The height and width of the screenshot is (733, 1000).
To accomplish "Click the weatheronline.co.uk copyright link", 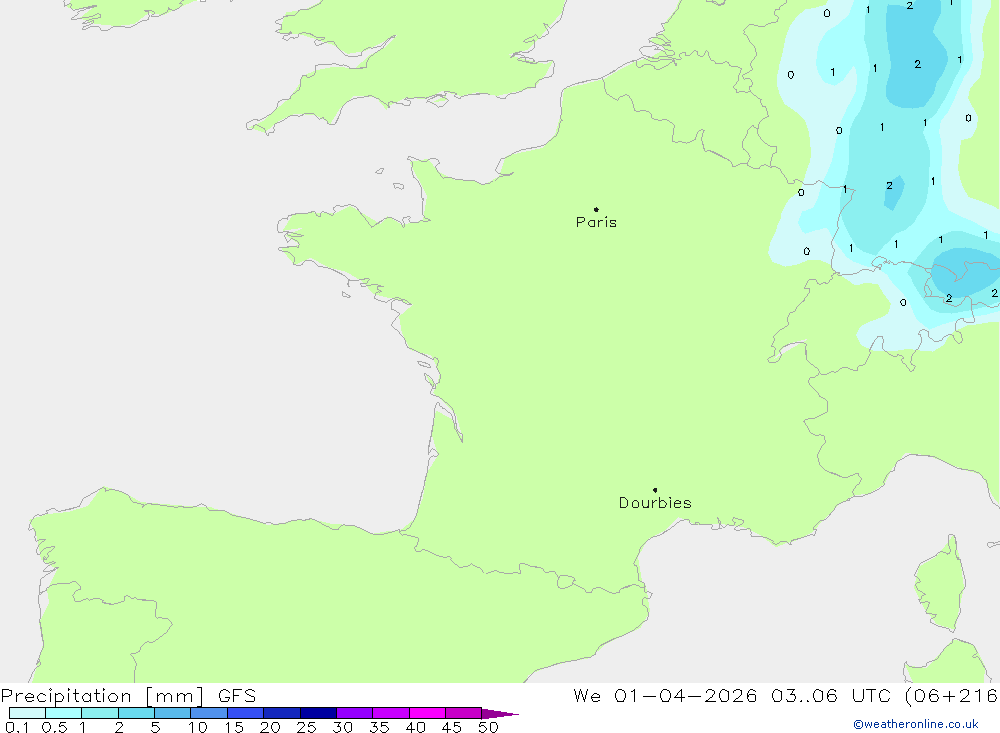I will coord(916,724).
